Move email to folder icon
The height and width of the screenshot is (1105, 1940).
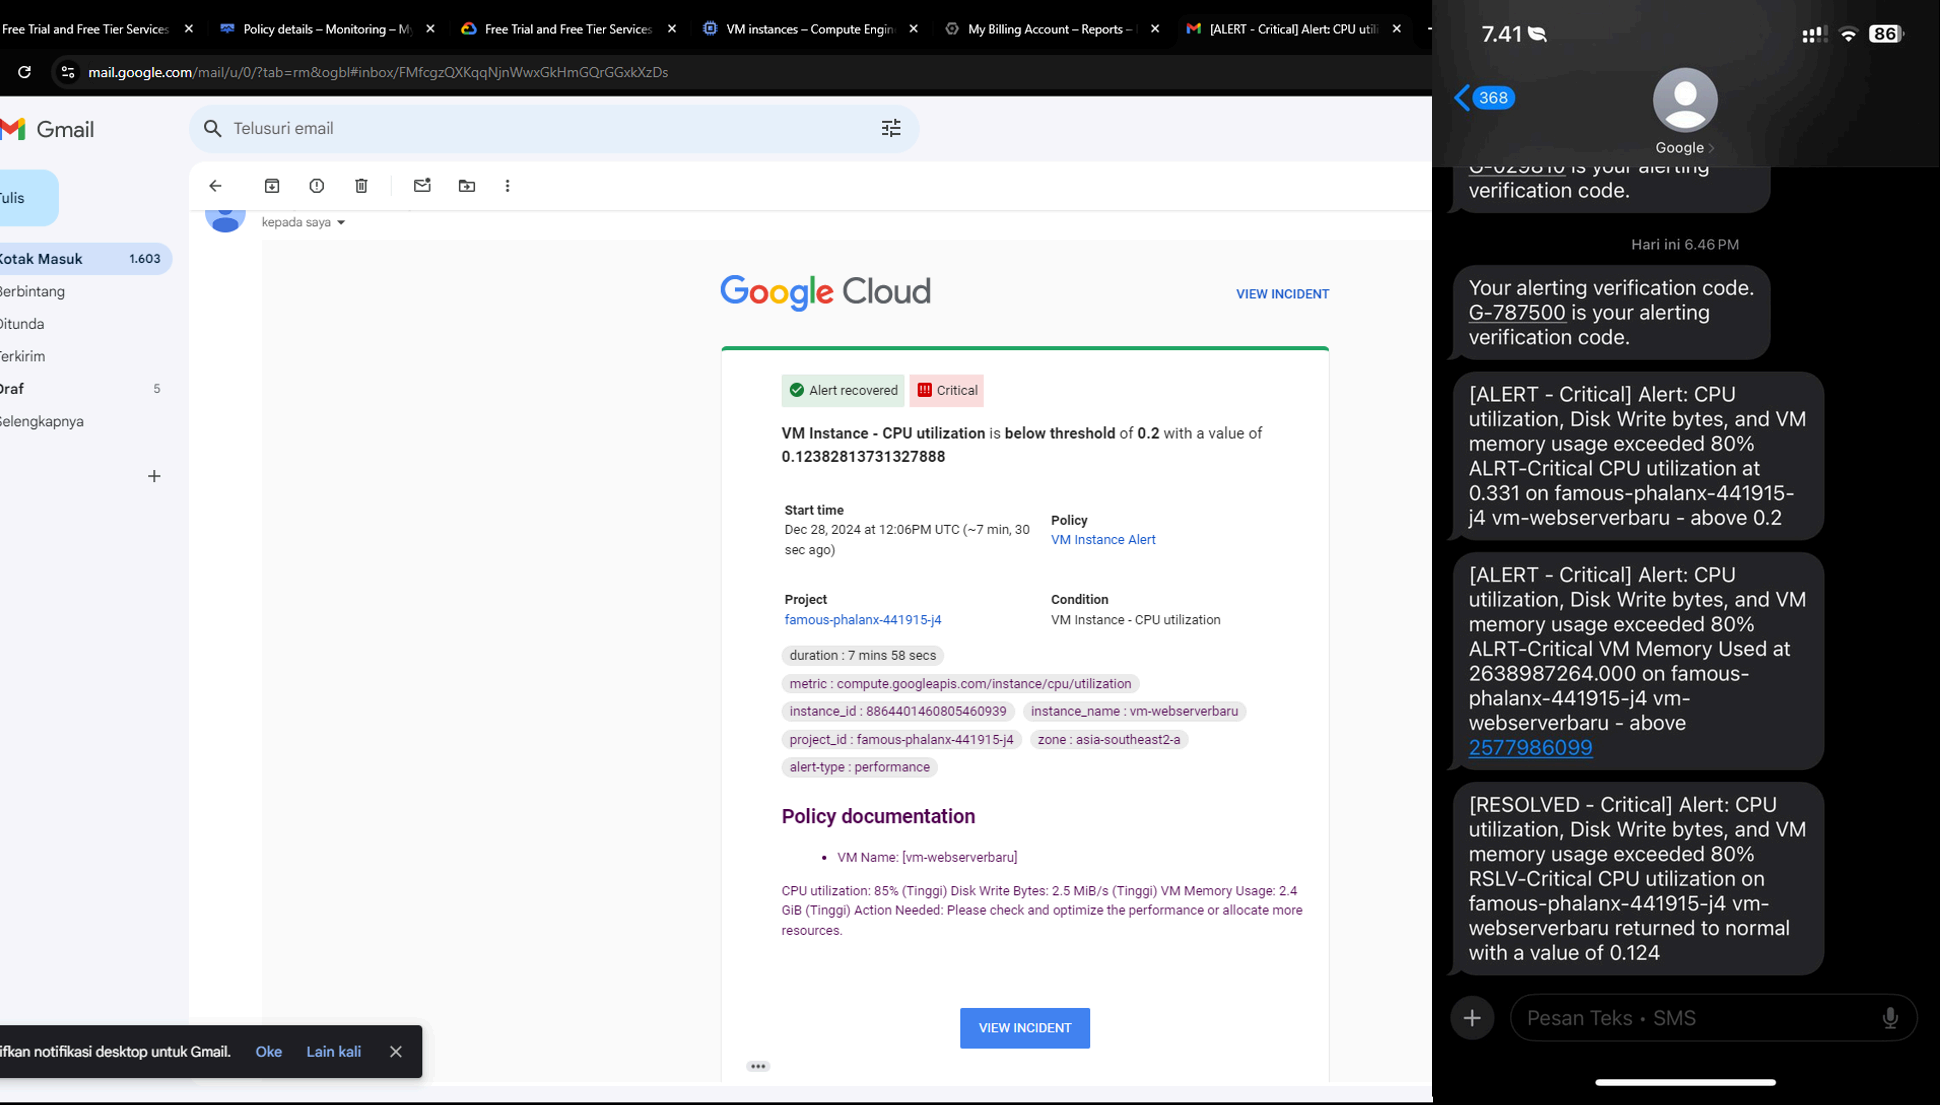coord(467,186)
